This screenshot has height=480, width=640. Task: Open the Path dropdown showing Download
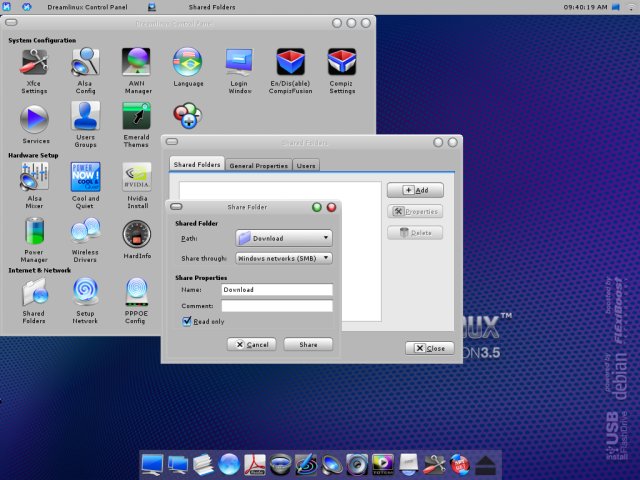click(x=284, y=238)
